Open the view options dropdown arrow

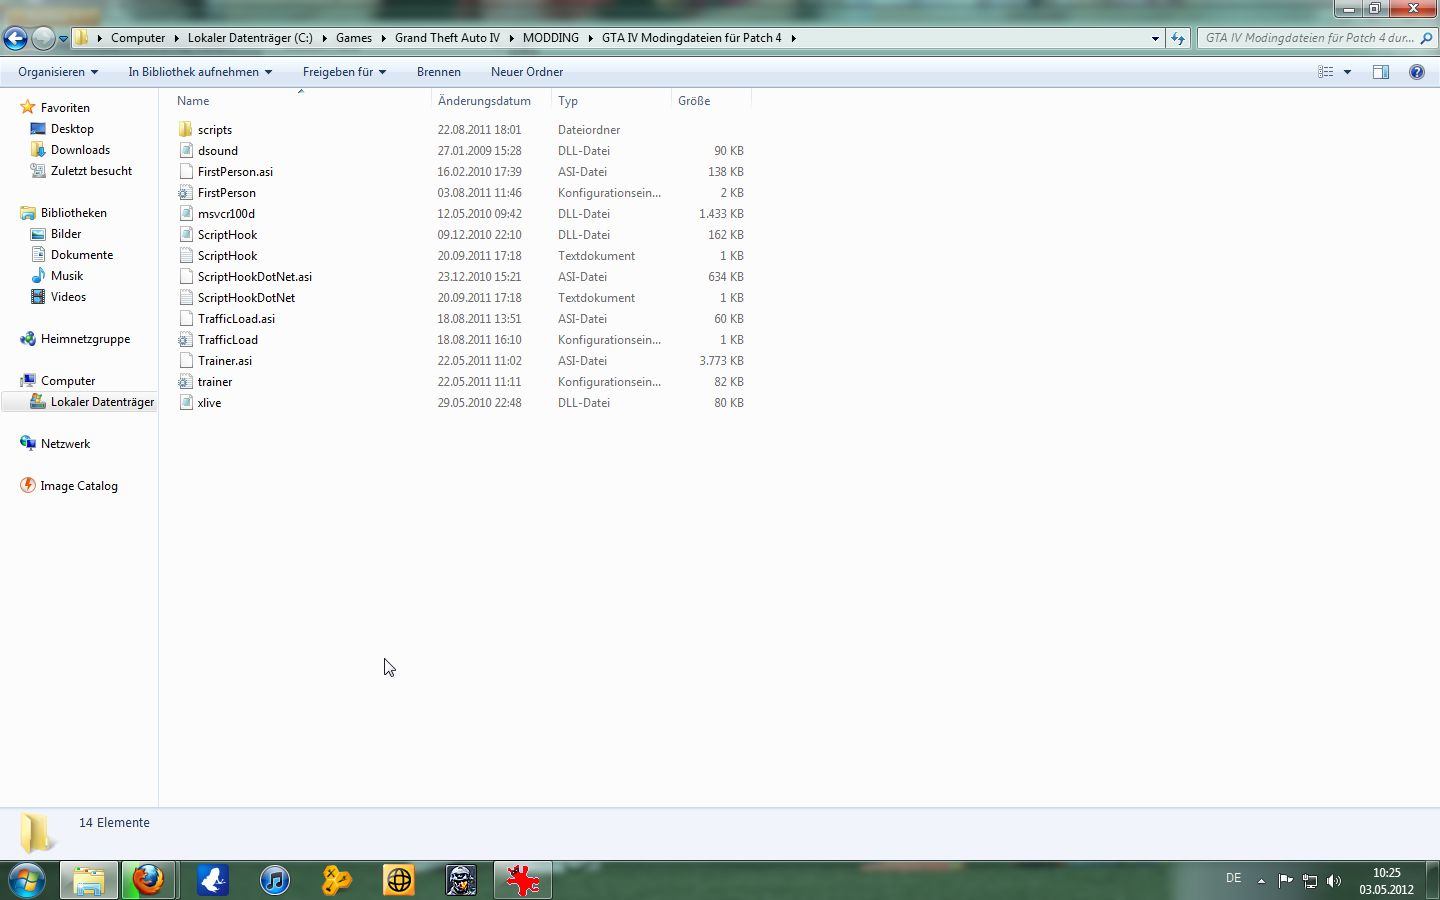click(x=1347, y=72)
